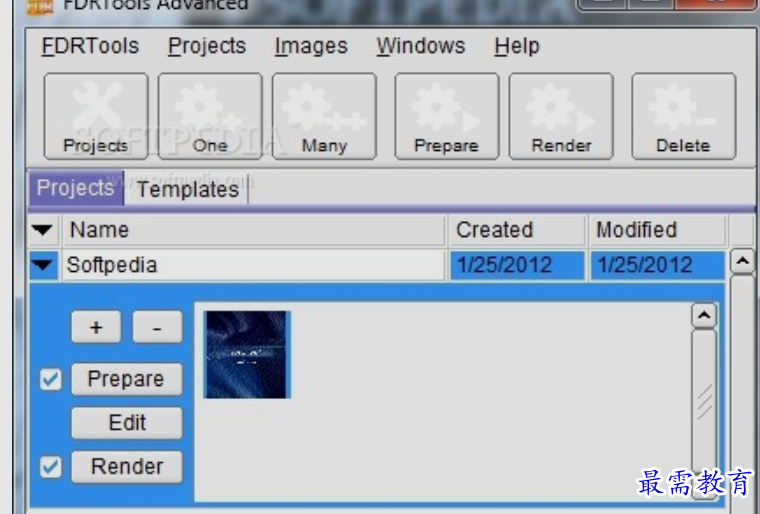Click the image panel scrollbar up arrow
The height and width of the screenshot is (514, 760).
[x=704, y=316]
